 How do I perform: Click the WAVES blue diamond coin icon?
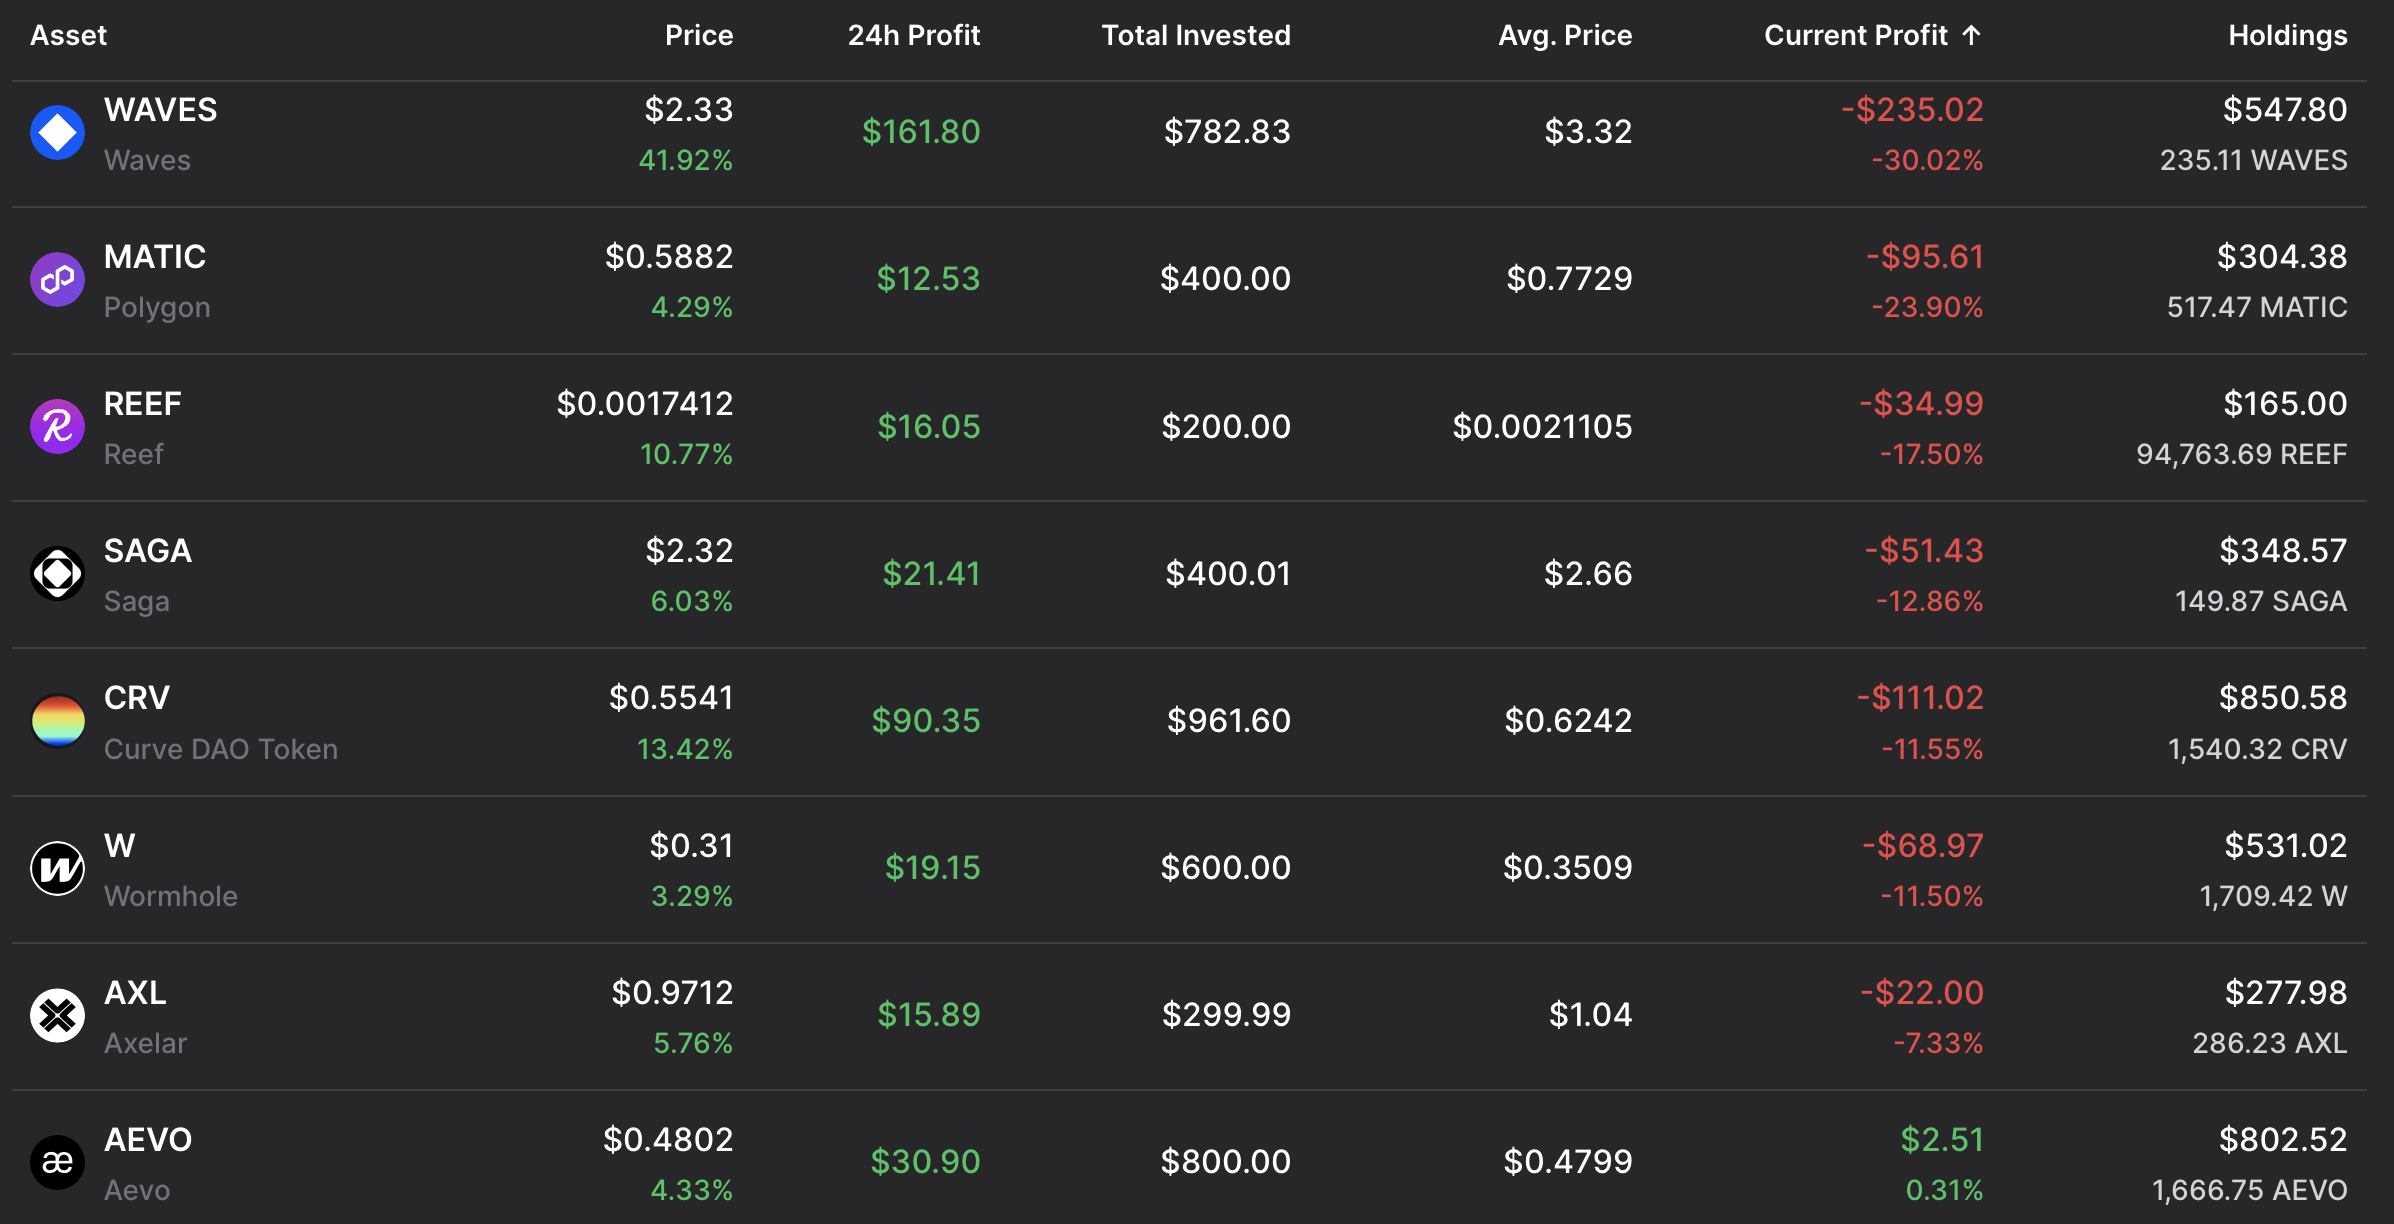pyautogui.click(x=57, y=132)
